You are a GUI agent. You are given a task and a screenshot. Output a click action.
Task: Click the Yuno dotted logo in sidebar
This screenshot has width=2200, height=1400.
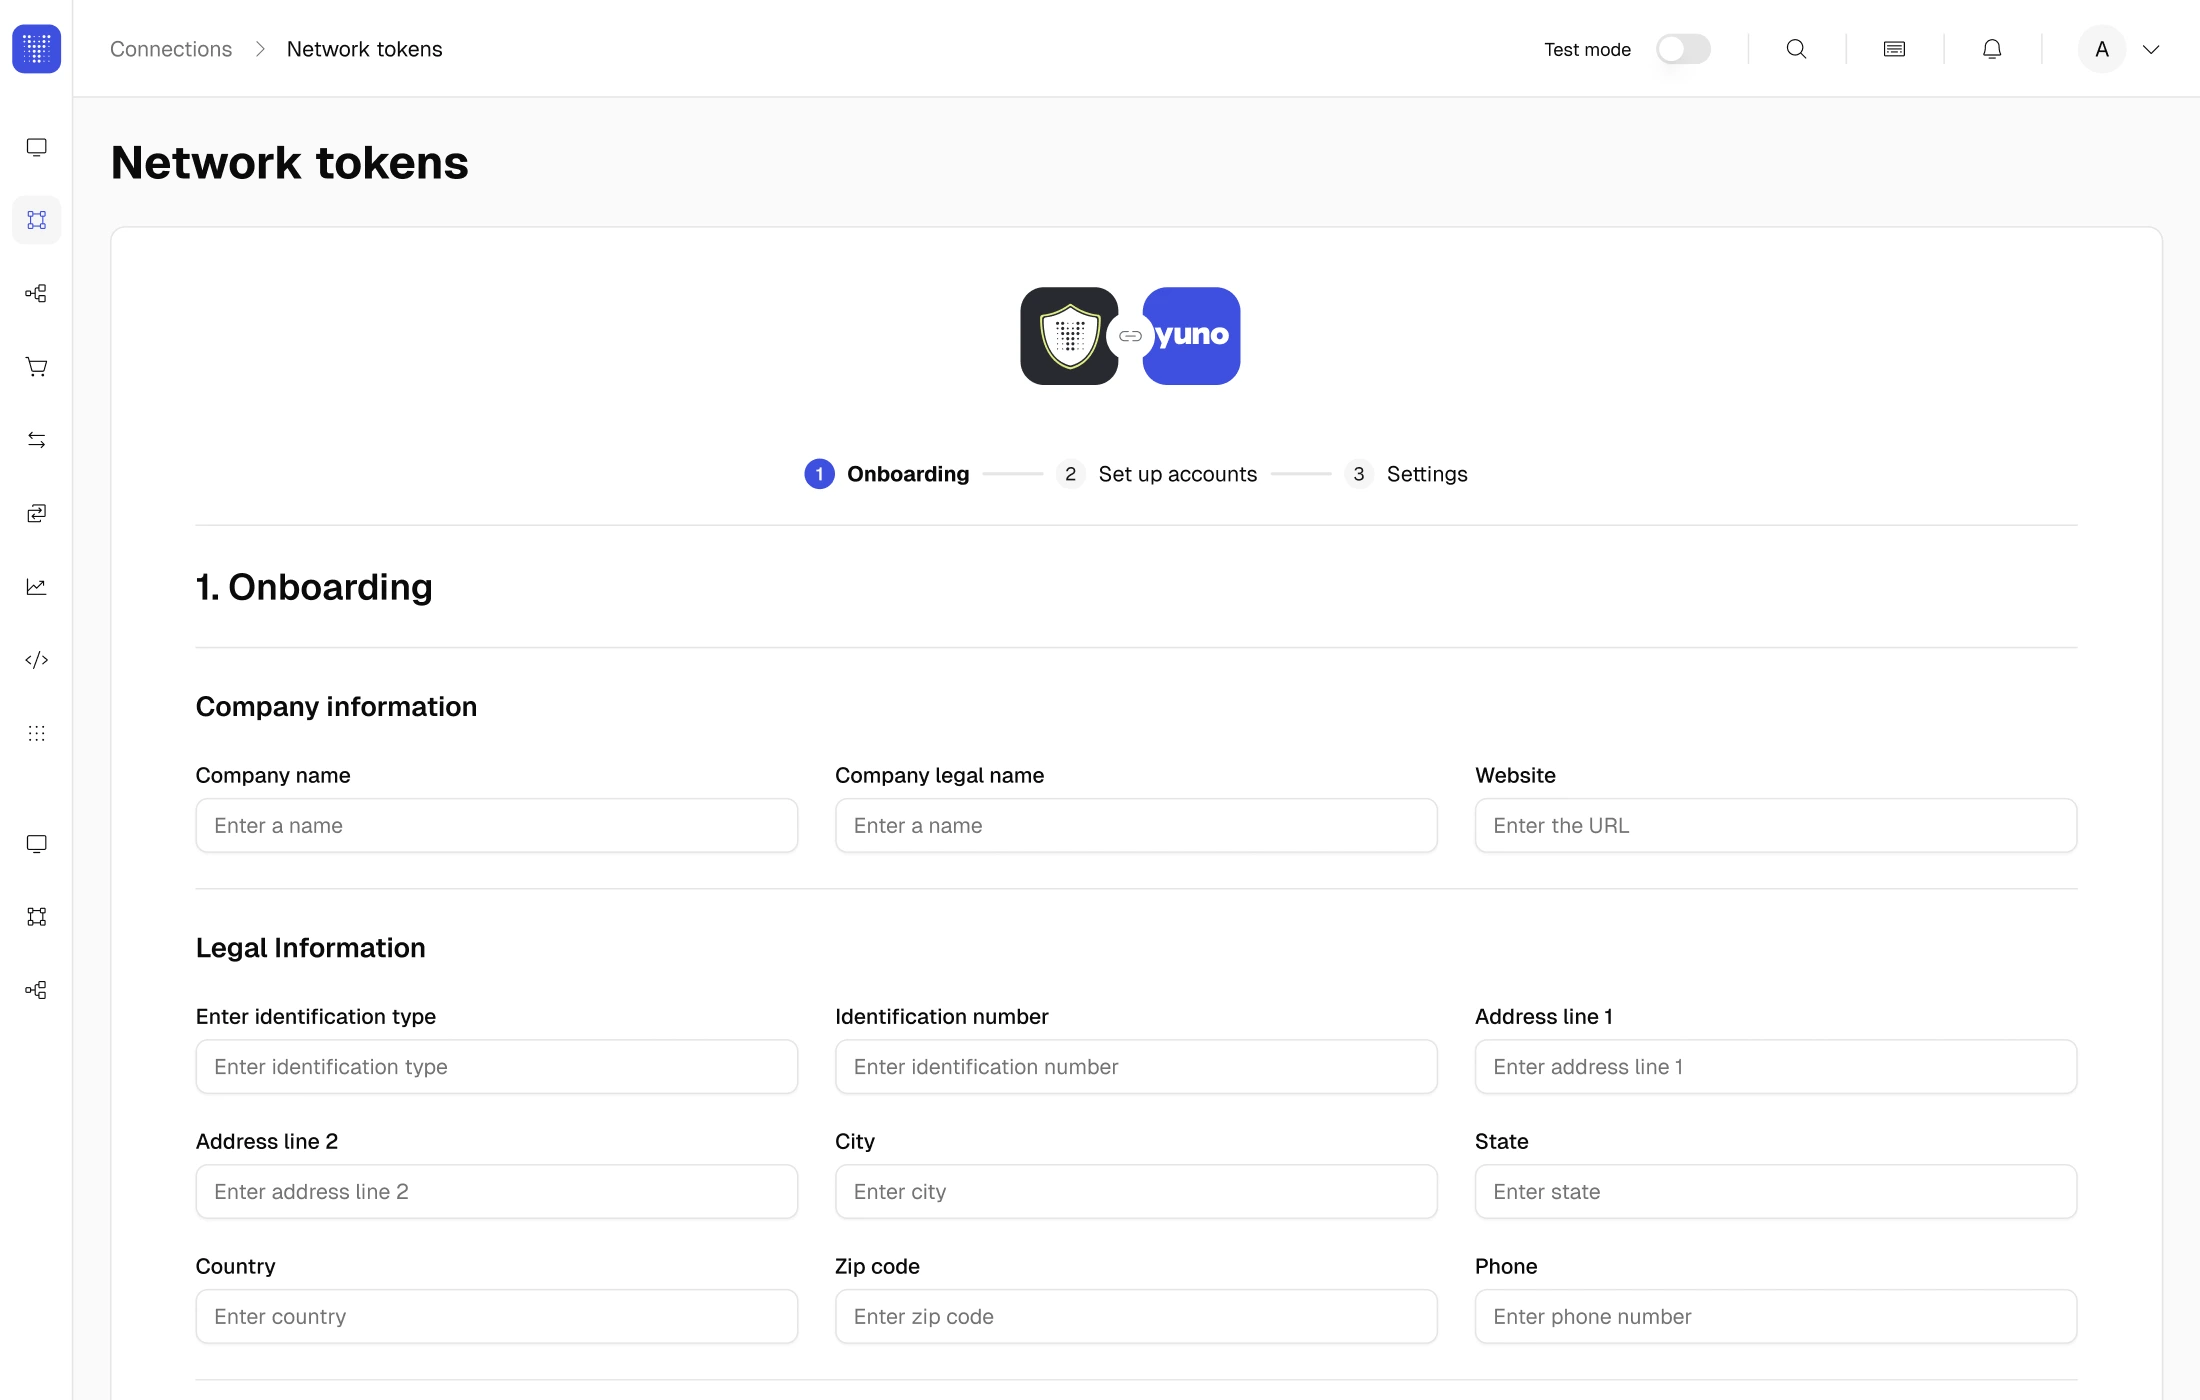(x=36, y=48)
